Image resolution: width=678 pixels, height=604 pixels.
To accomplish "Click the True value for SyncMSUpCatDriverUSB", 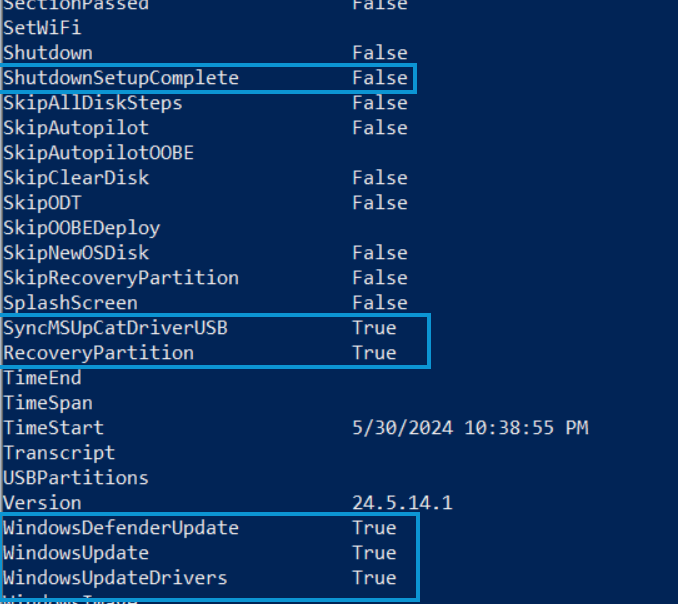I will 374,328.
